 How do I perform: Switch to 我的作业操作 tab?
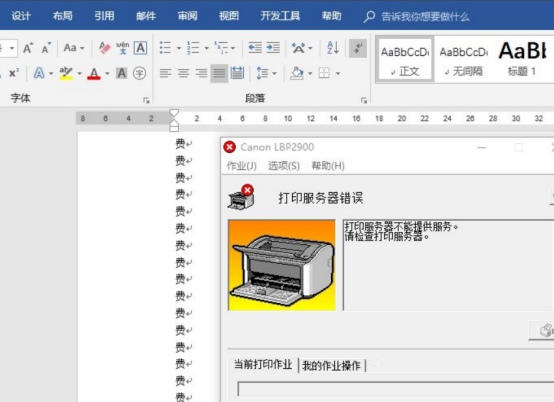[x=331, y=366]
